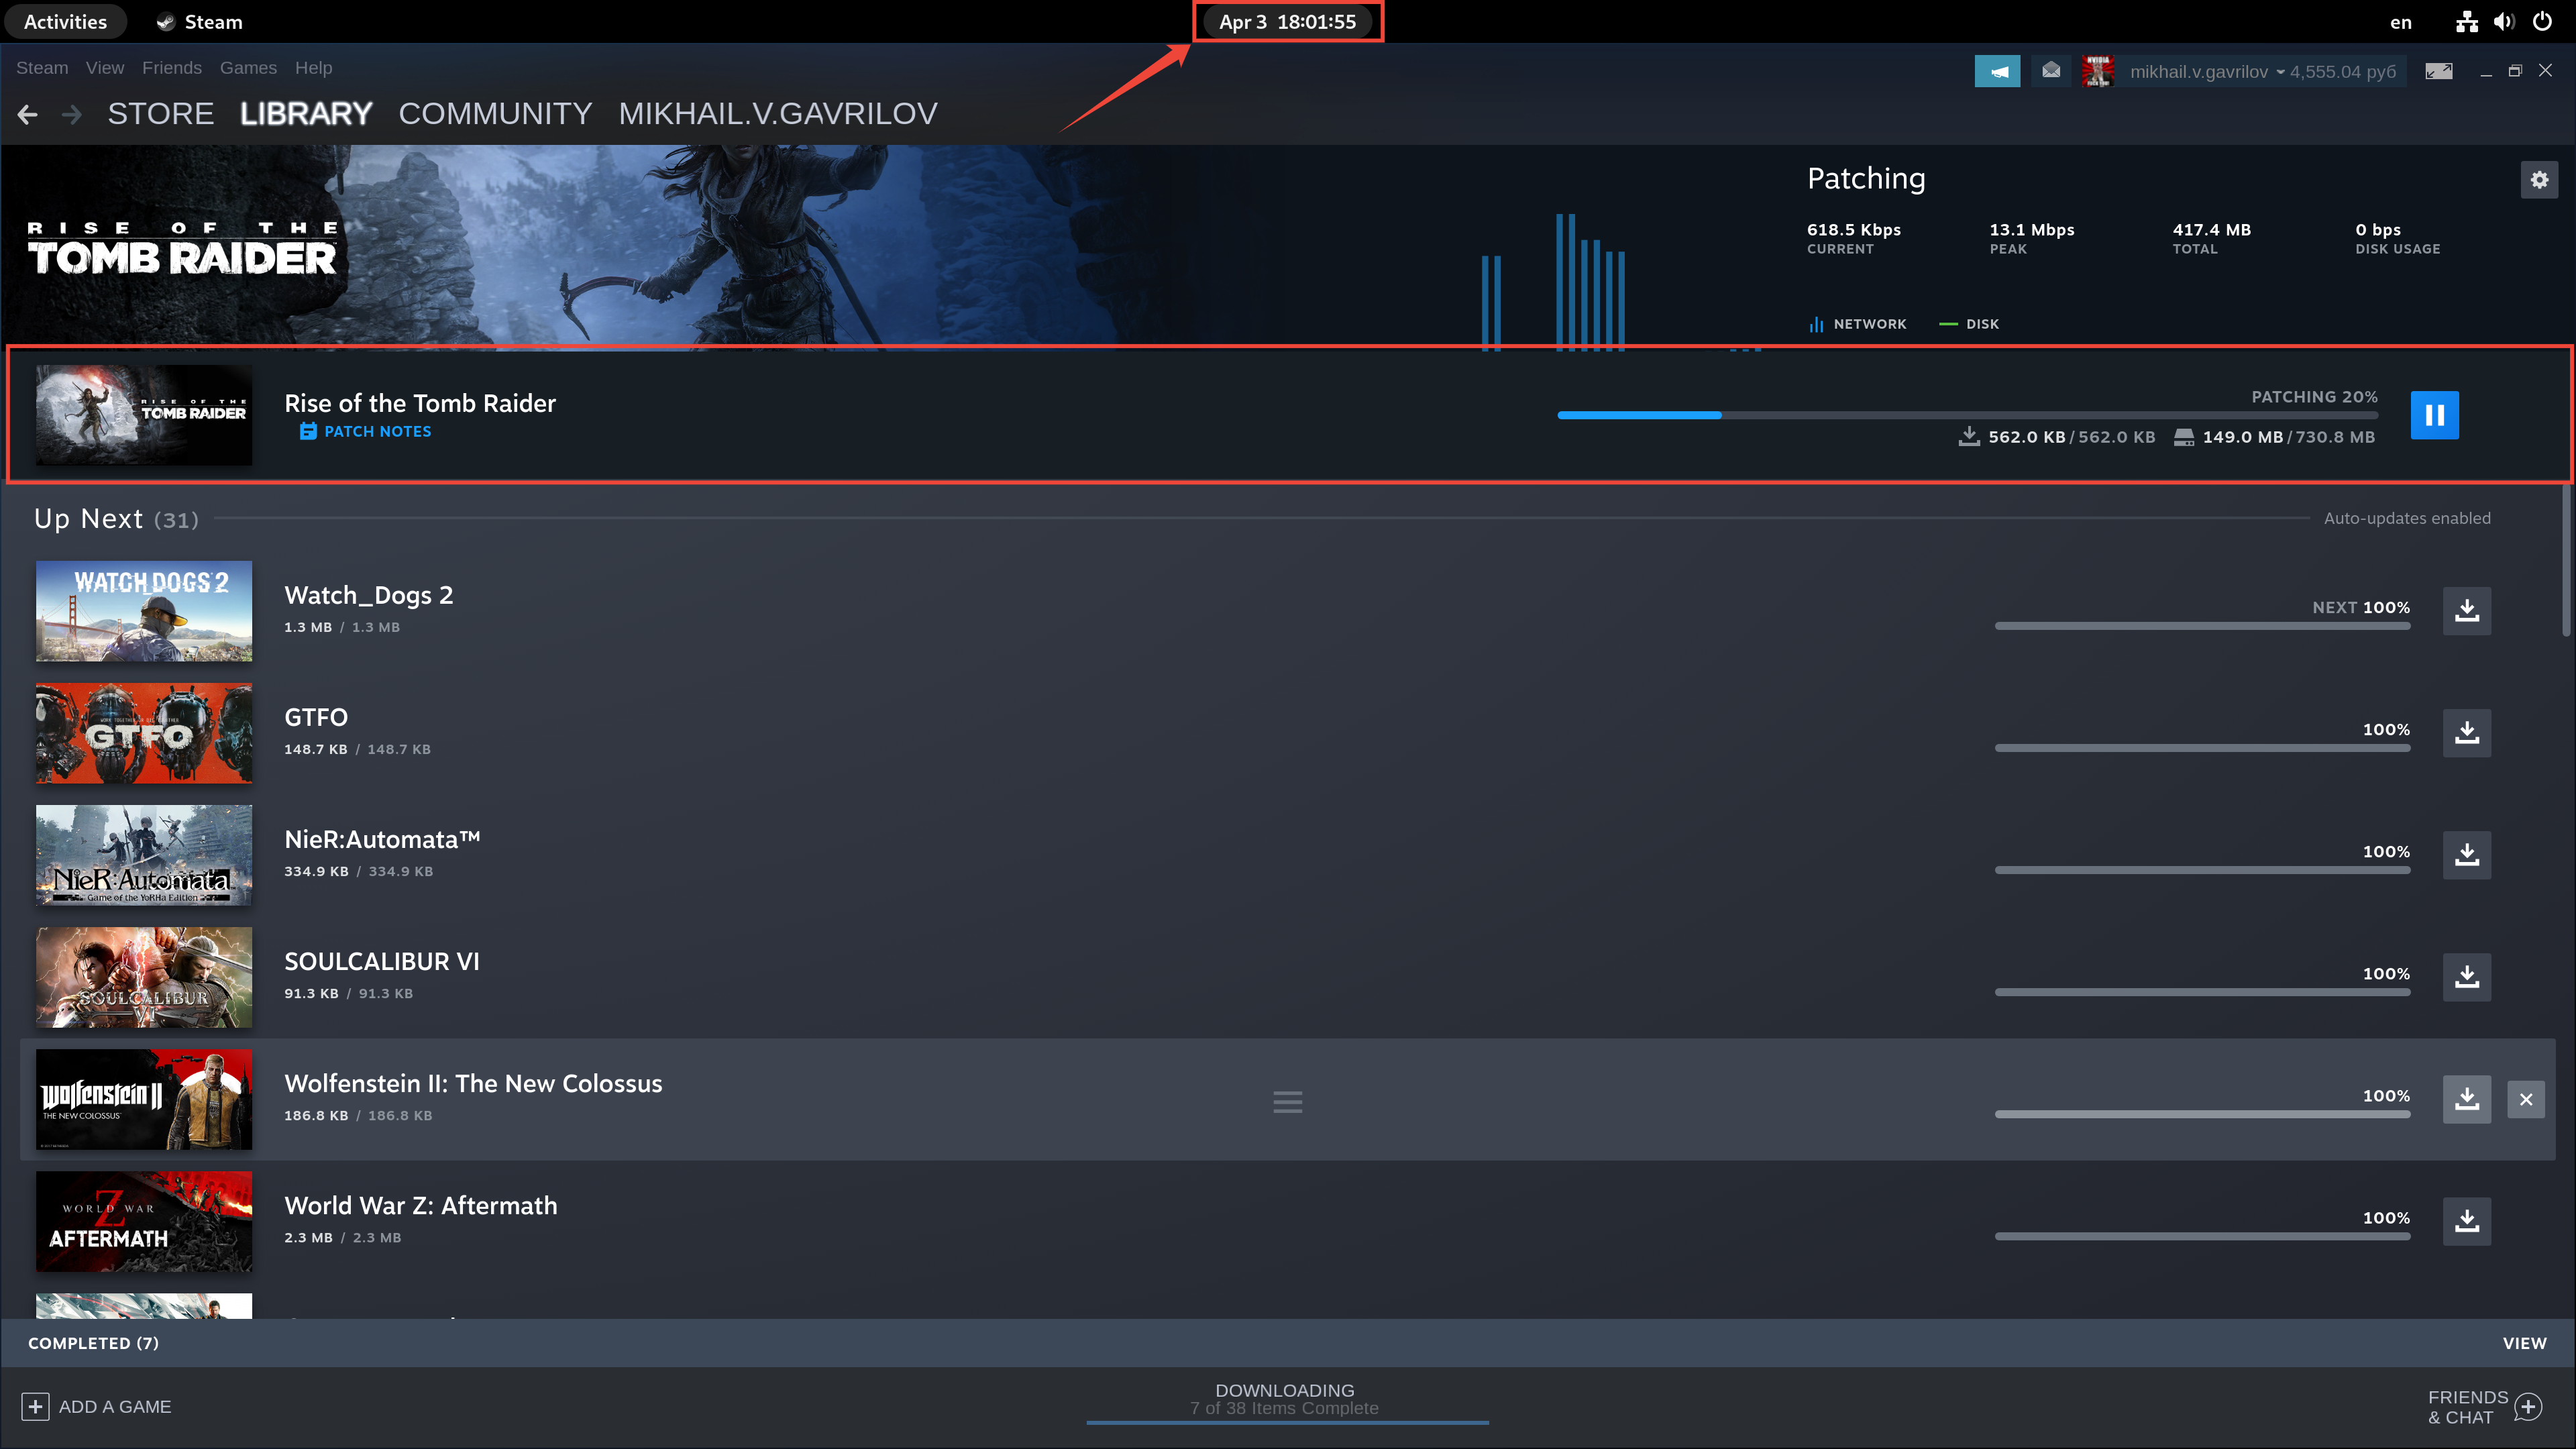Open the Steam announcements megaphone

[x=1997, y=71]
